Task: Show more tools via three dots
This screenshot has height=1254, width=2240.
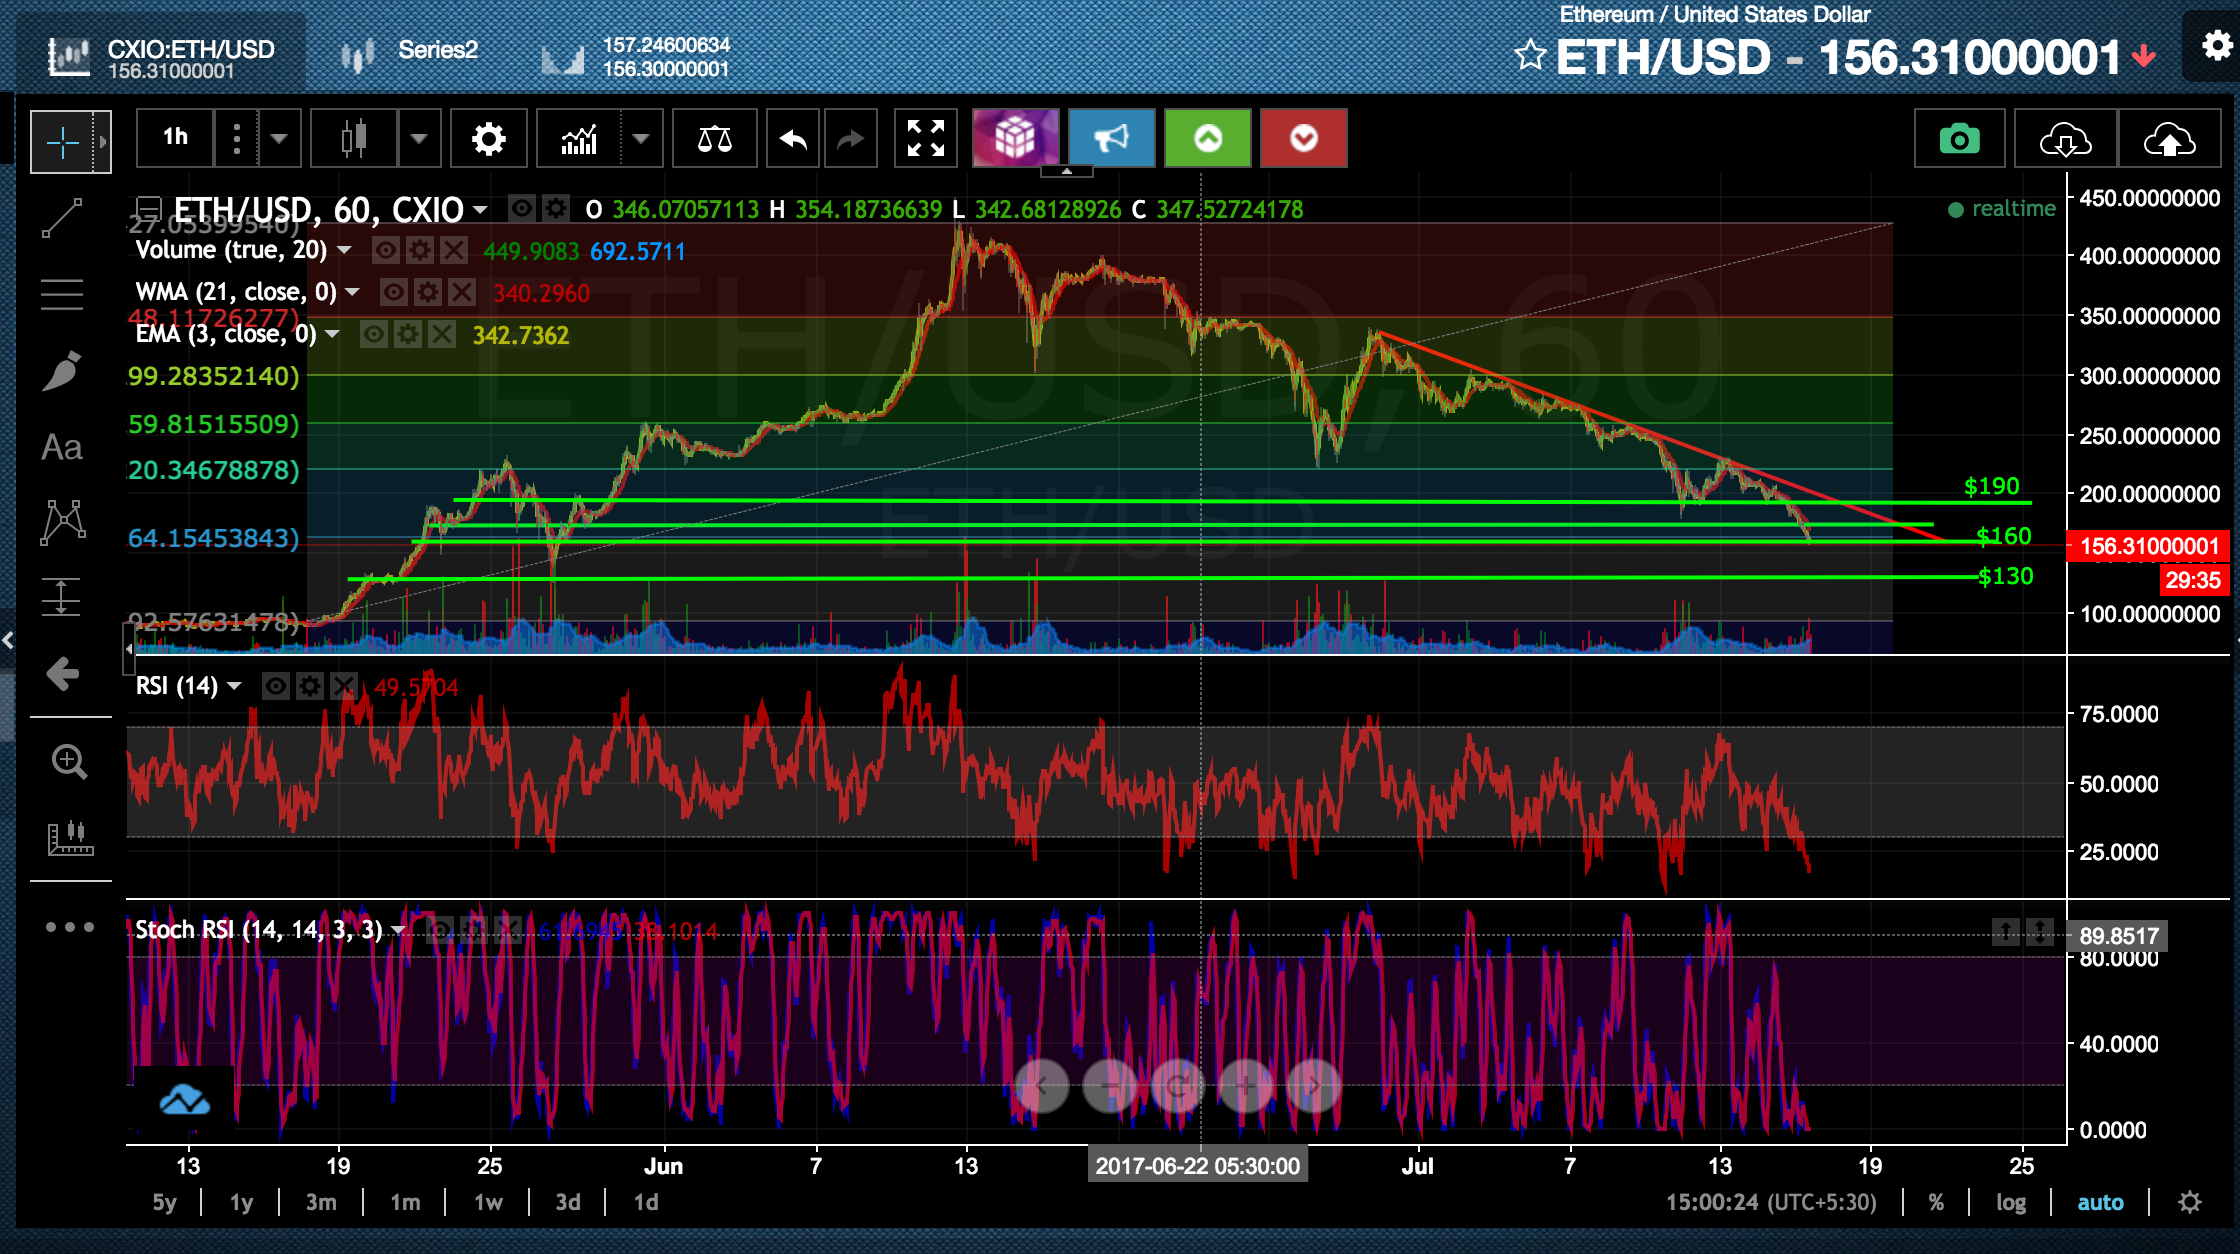Action: point(70,927)
